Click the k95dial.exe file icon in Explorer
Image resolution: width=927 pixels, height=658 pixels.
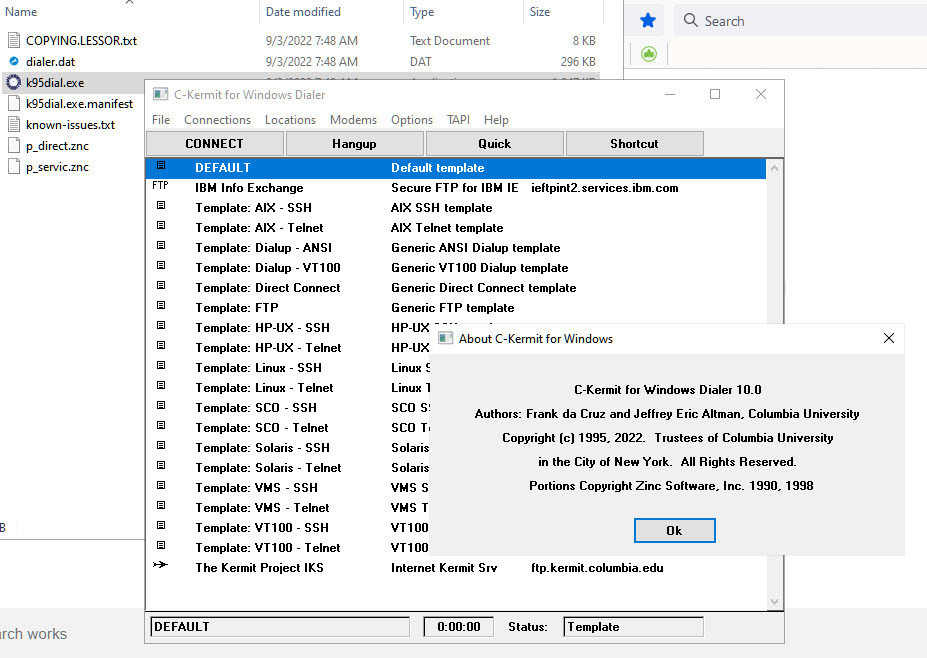coord(14,82)
